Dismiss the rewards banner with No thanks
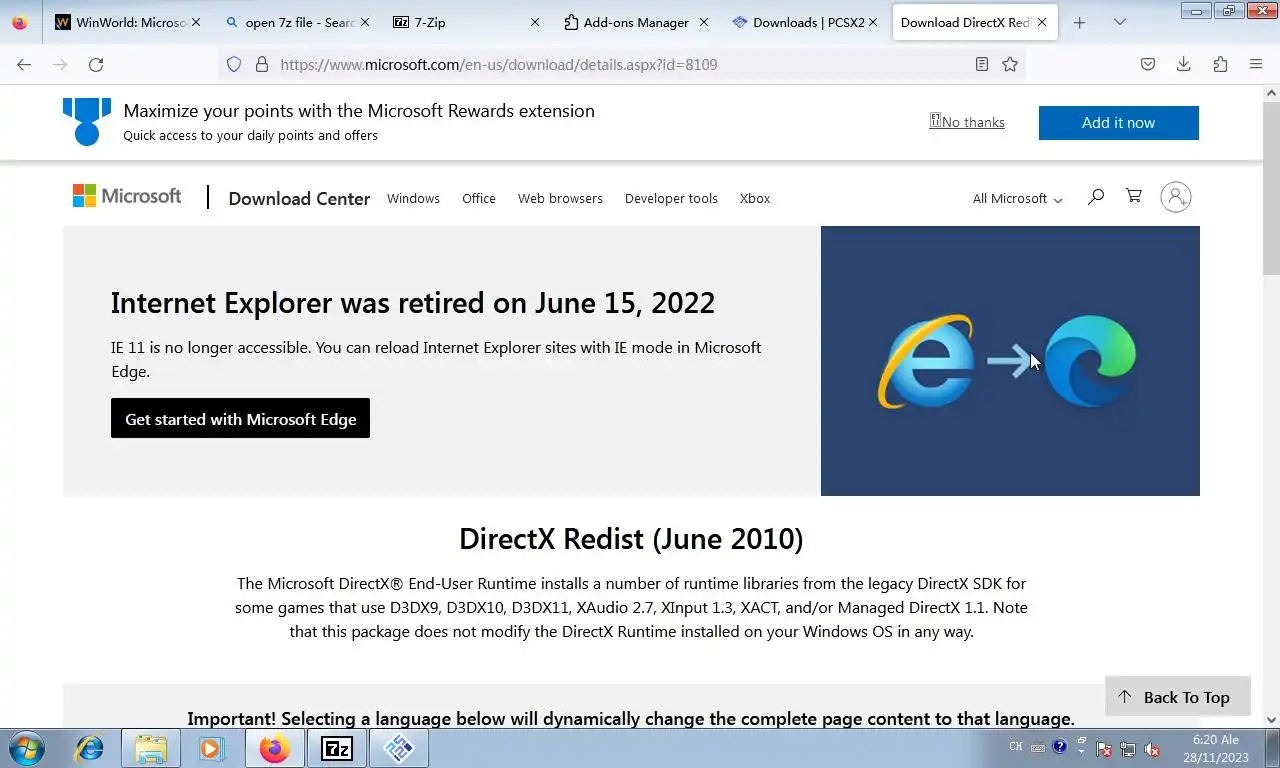The image size is (1280, 768). 968,122
